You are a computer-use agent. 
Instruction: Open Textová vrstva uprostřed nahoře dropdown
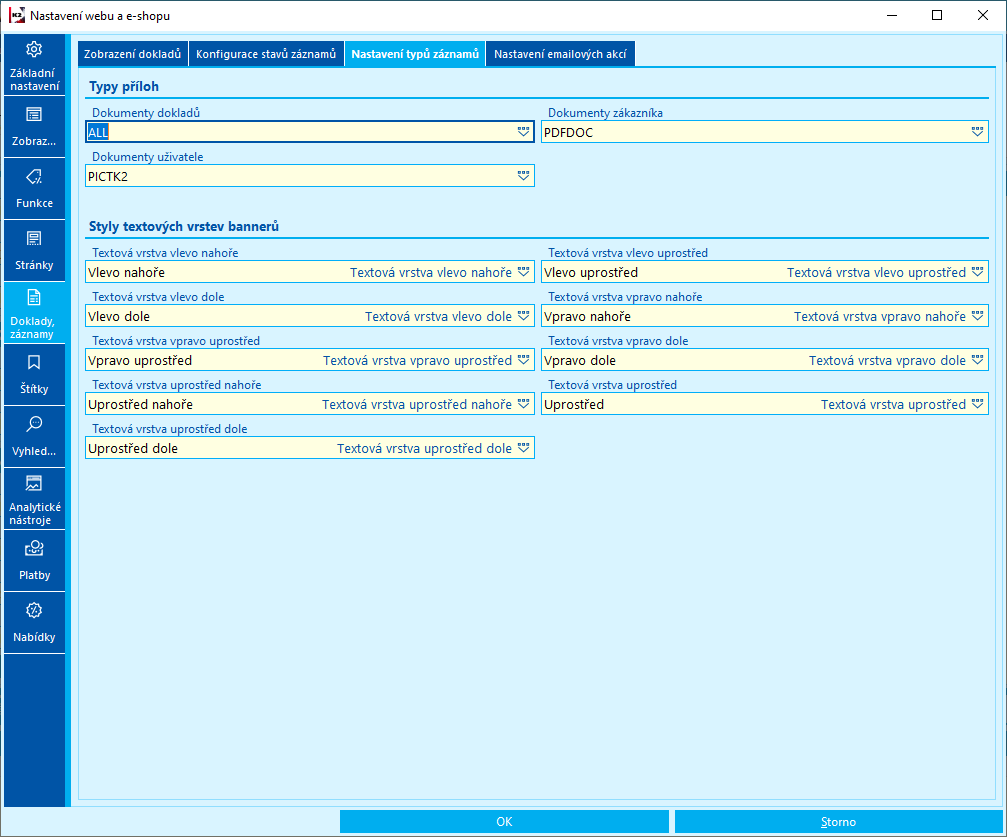[x=523, y=403]
